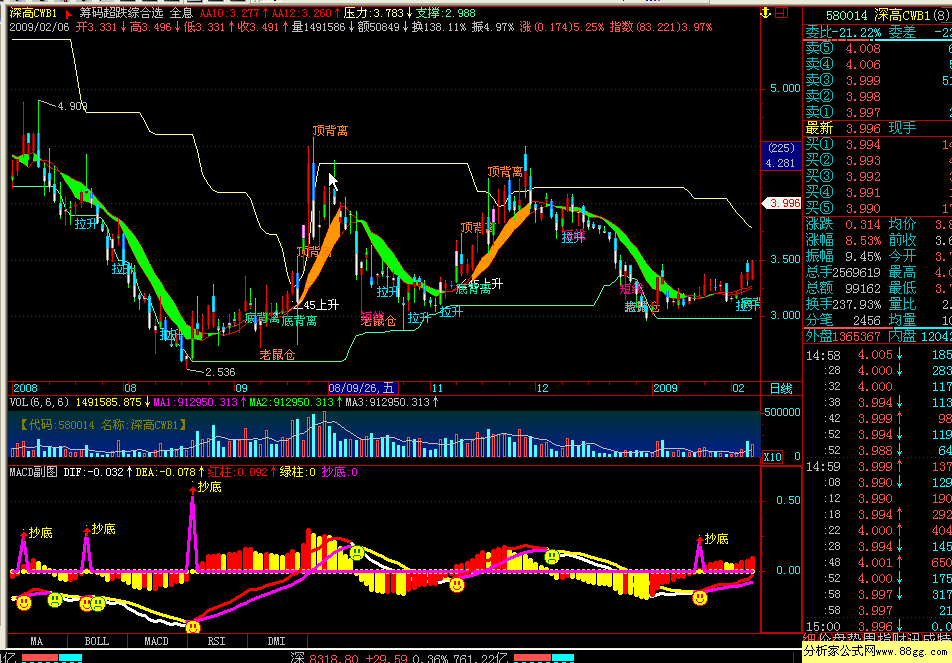Click the (225) 4.281 cursor value box
Image resolution: width=952 pixels, height=663 pixels.
click(x=781, y=155)
